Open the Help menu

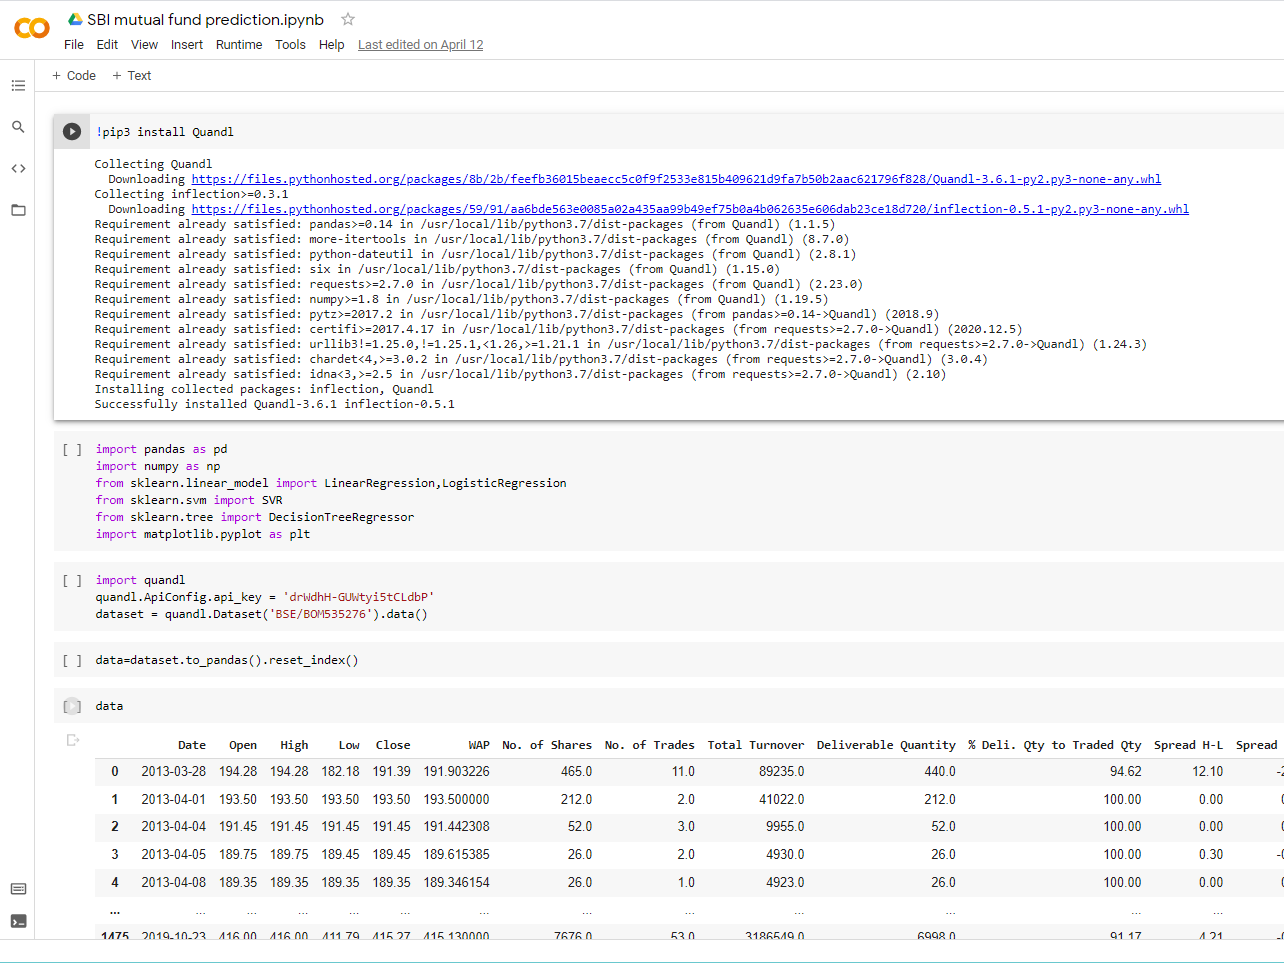coord(331,45)
